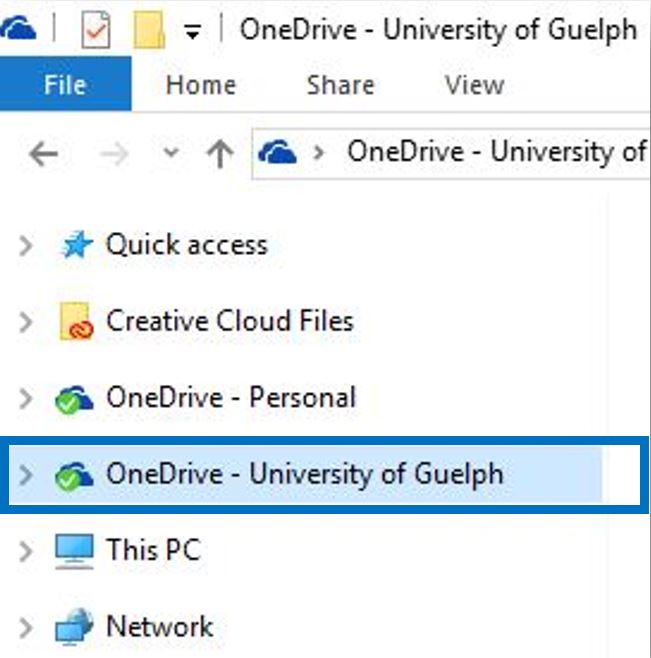Click the New Folder icon in quick toolbar
Image resolution: width=651 pixels, height=658 pixels.
click(x=149, y=31)
